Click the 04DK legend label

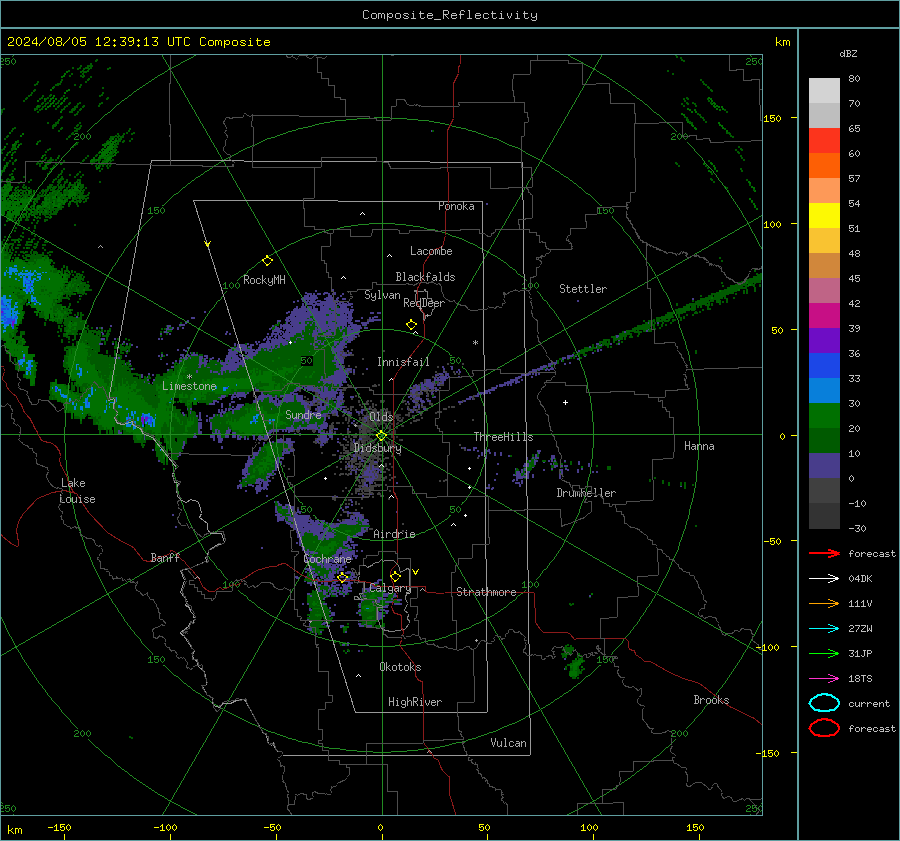coord(860,578)
